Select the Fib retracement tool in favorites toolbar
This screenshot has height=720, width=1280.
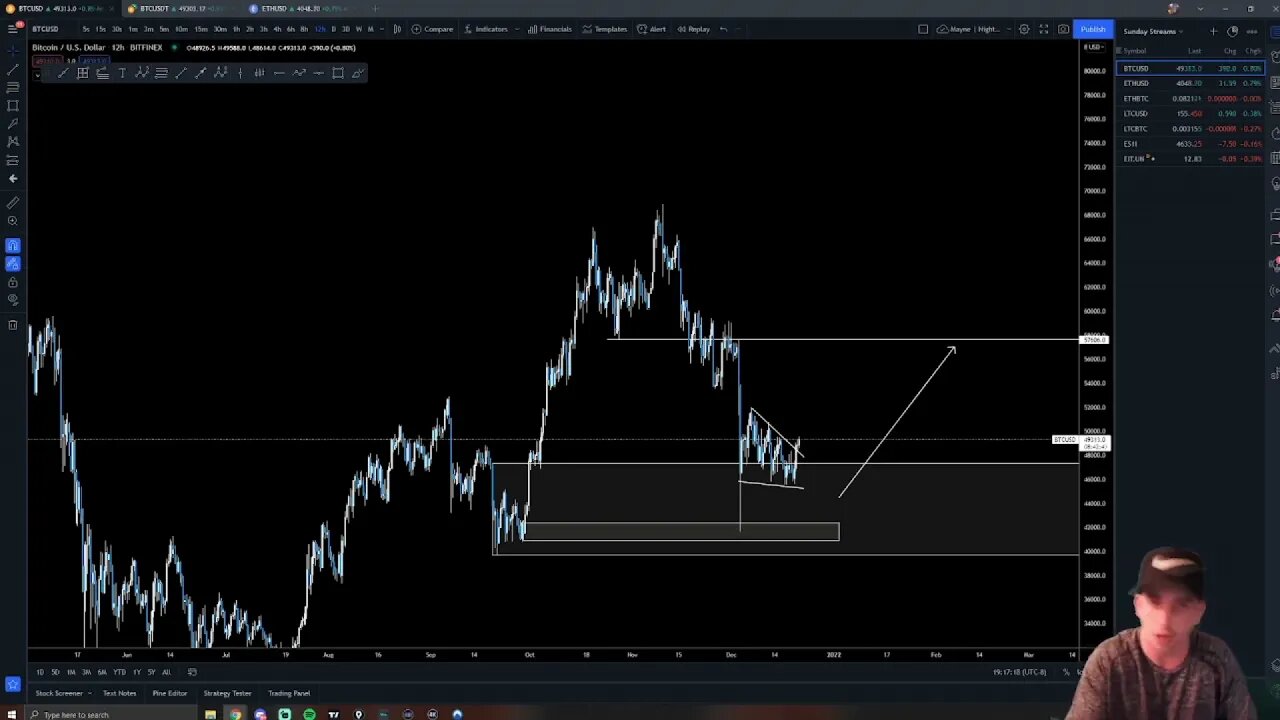pos(161,73)
